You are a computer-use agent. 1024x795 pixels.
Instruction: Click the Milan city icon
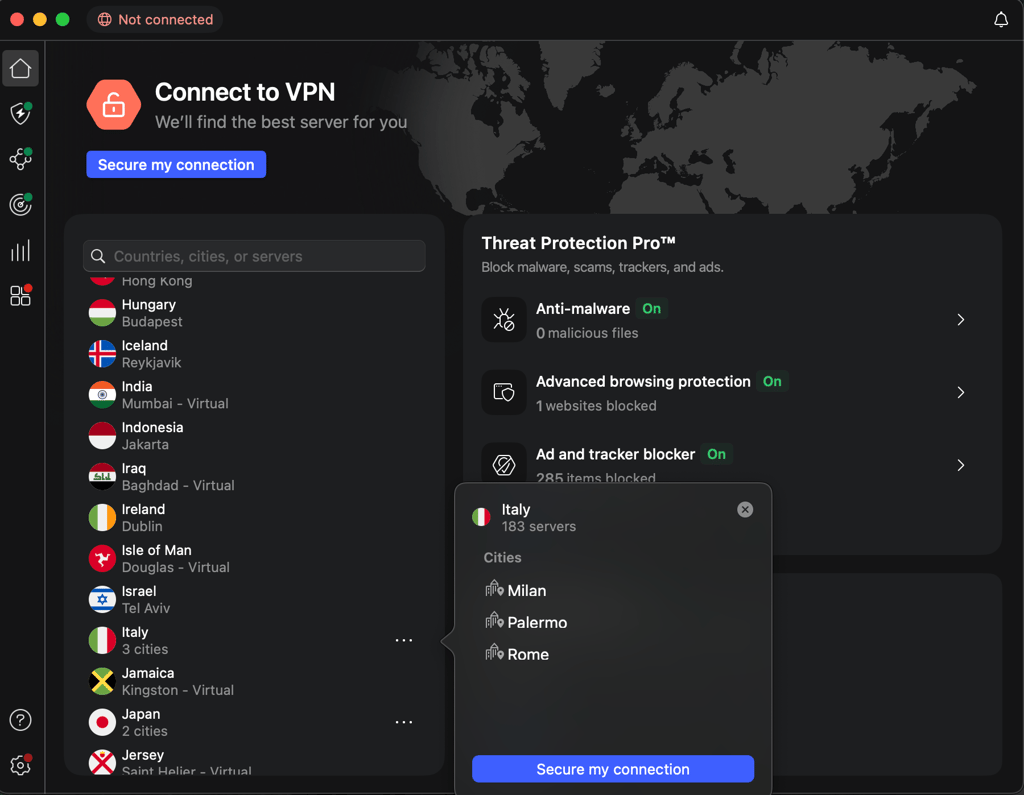tap(494, 589)
